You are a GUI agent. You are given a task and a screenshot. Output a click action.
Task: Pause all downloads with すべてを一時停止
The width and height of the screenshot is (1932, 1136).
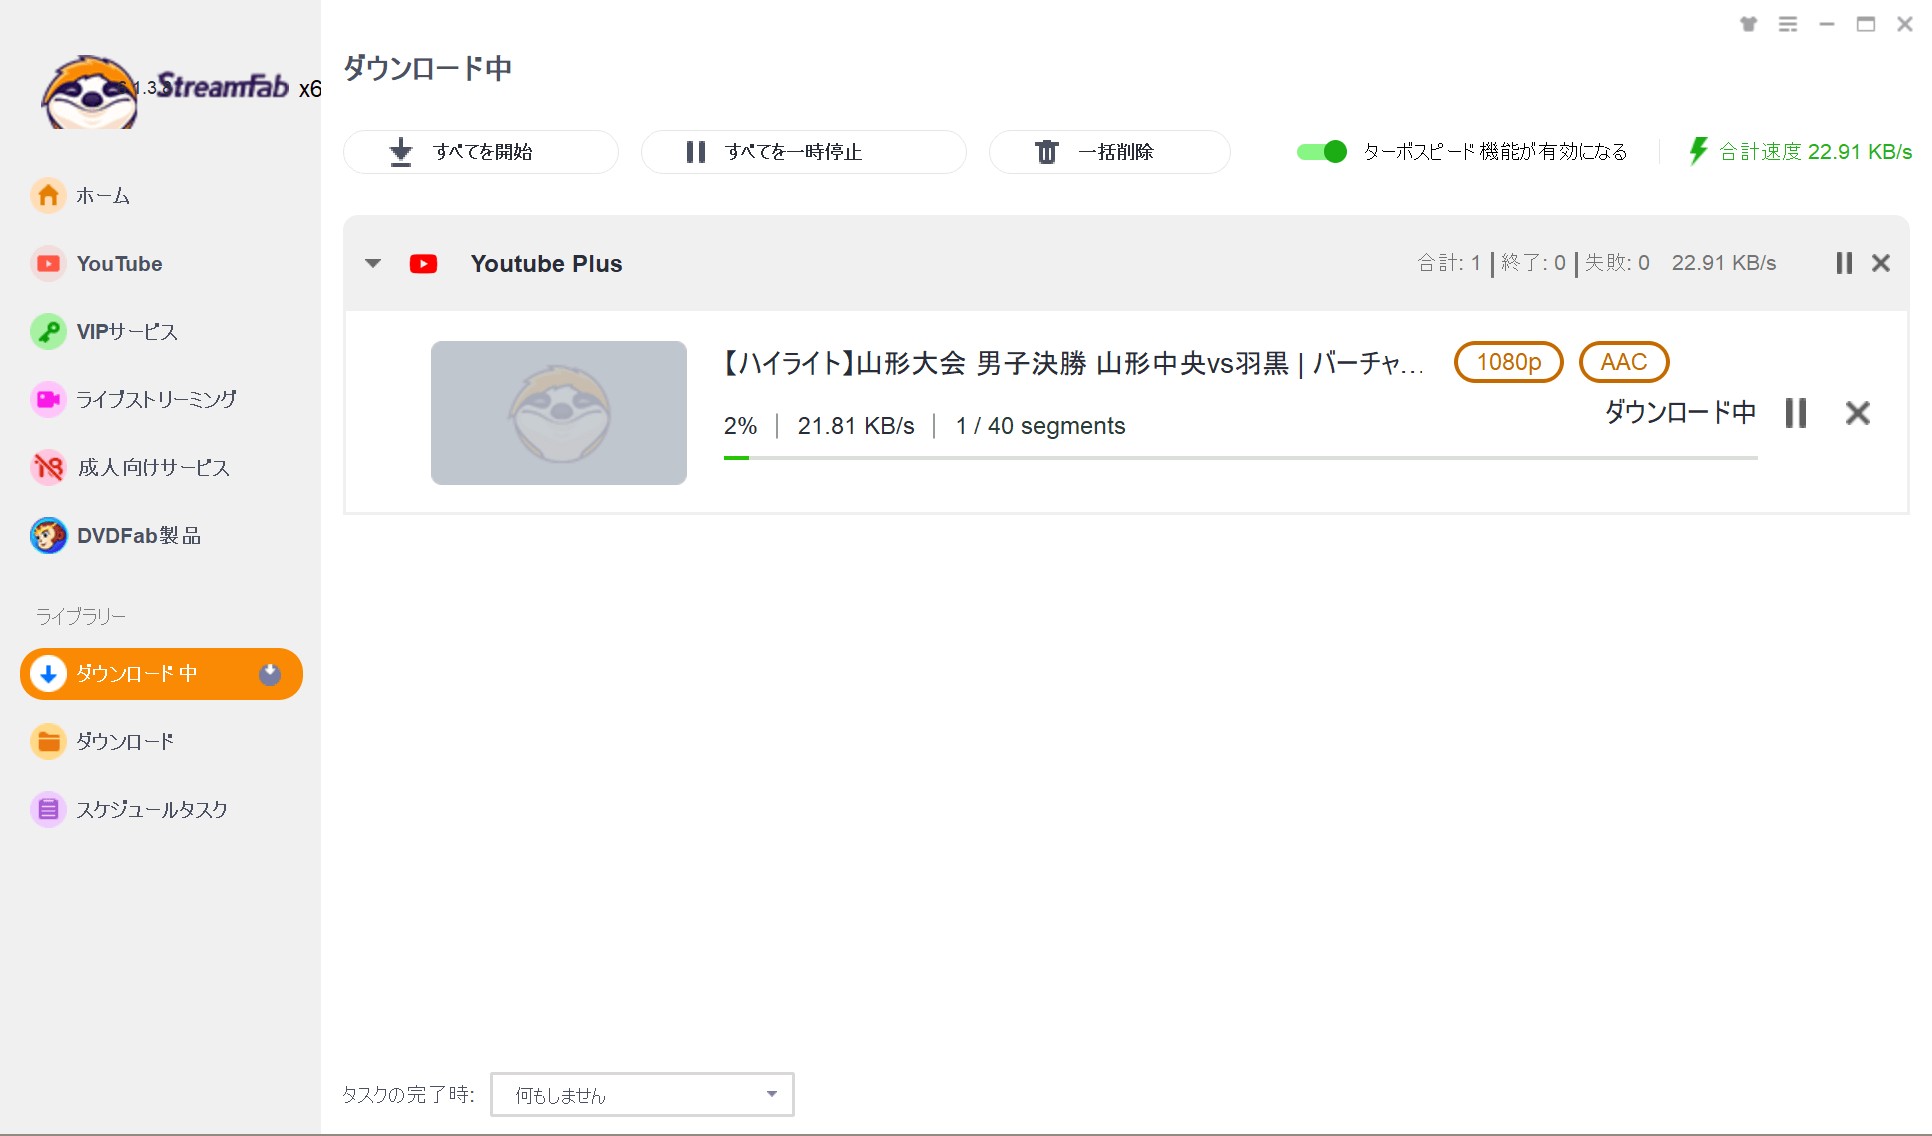point(804,152)
